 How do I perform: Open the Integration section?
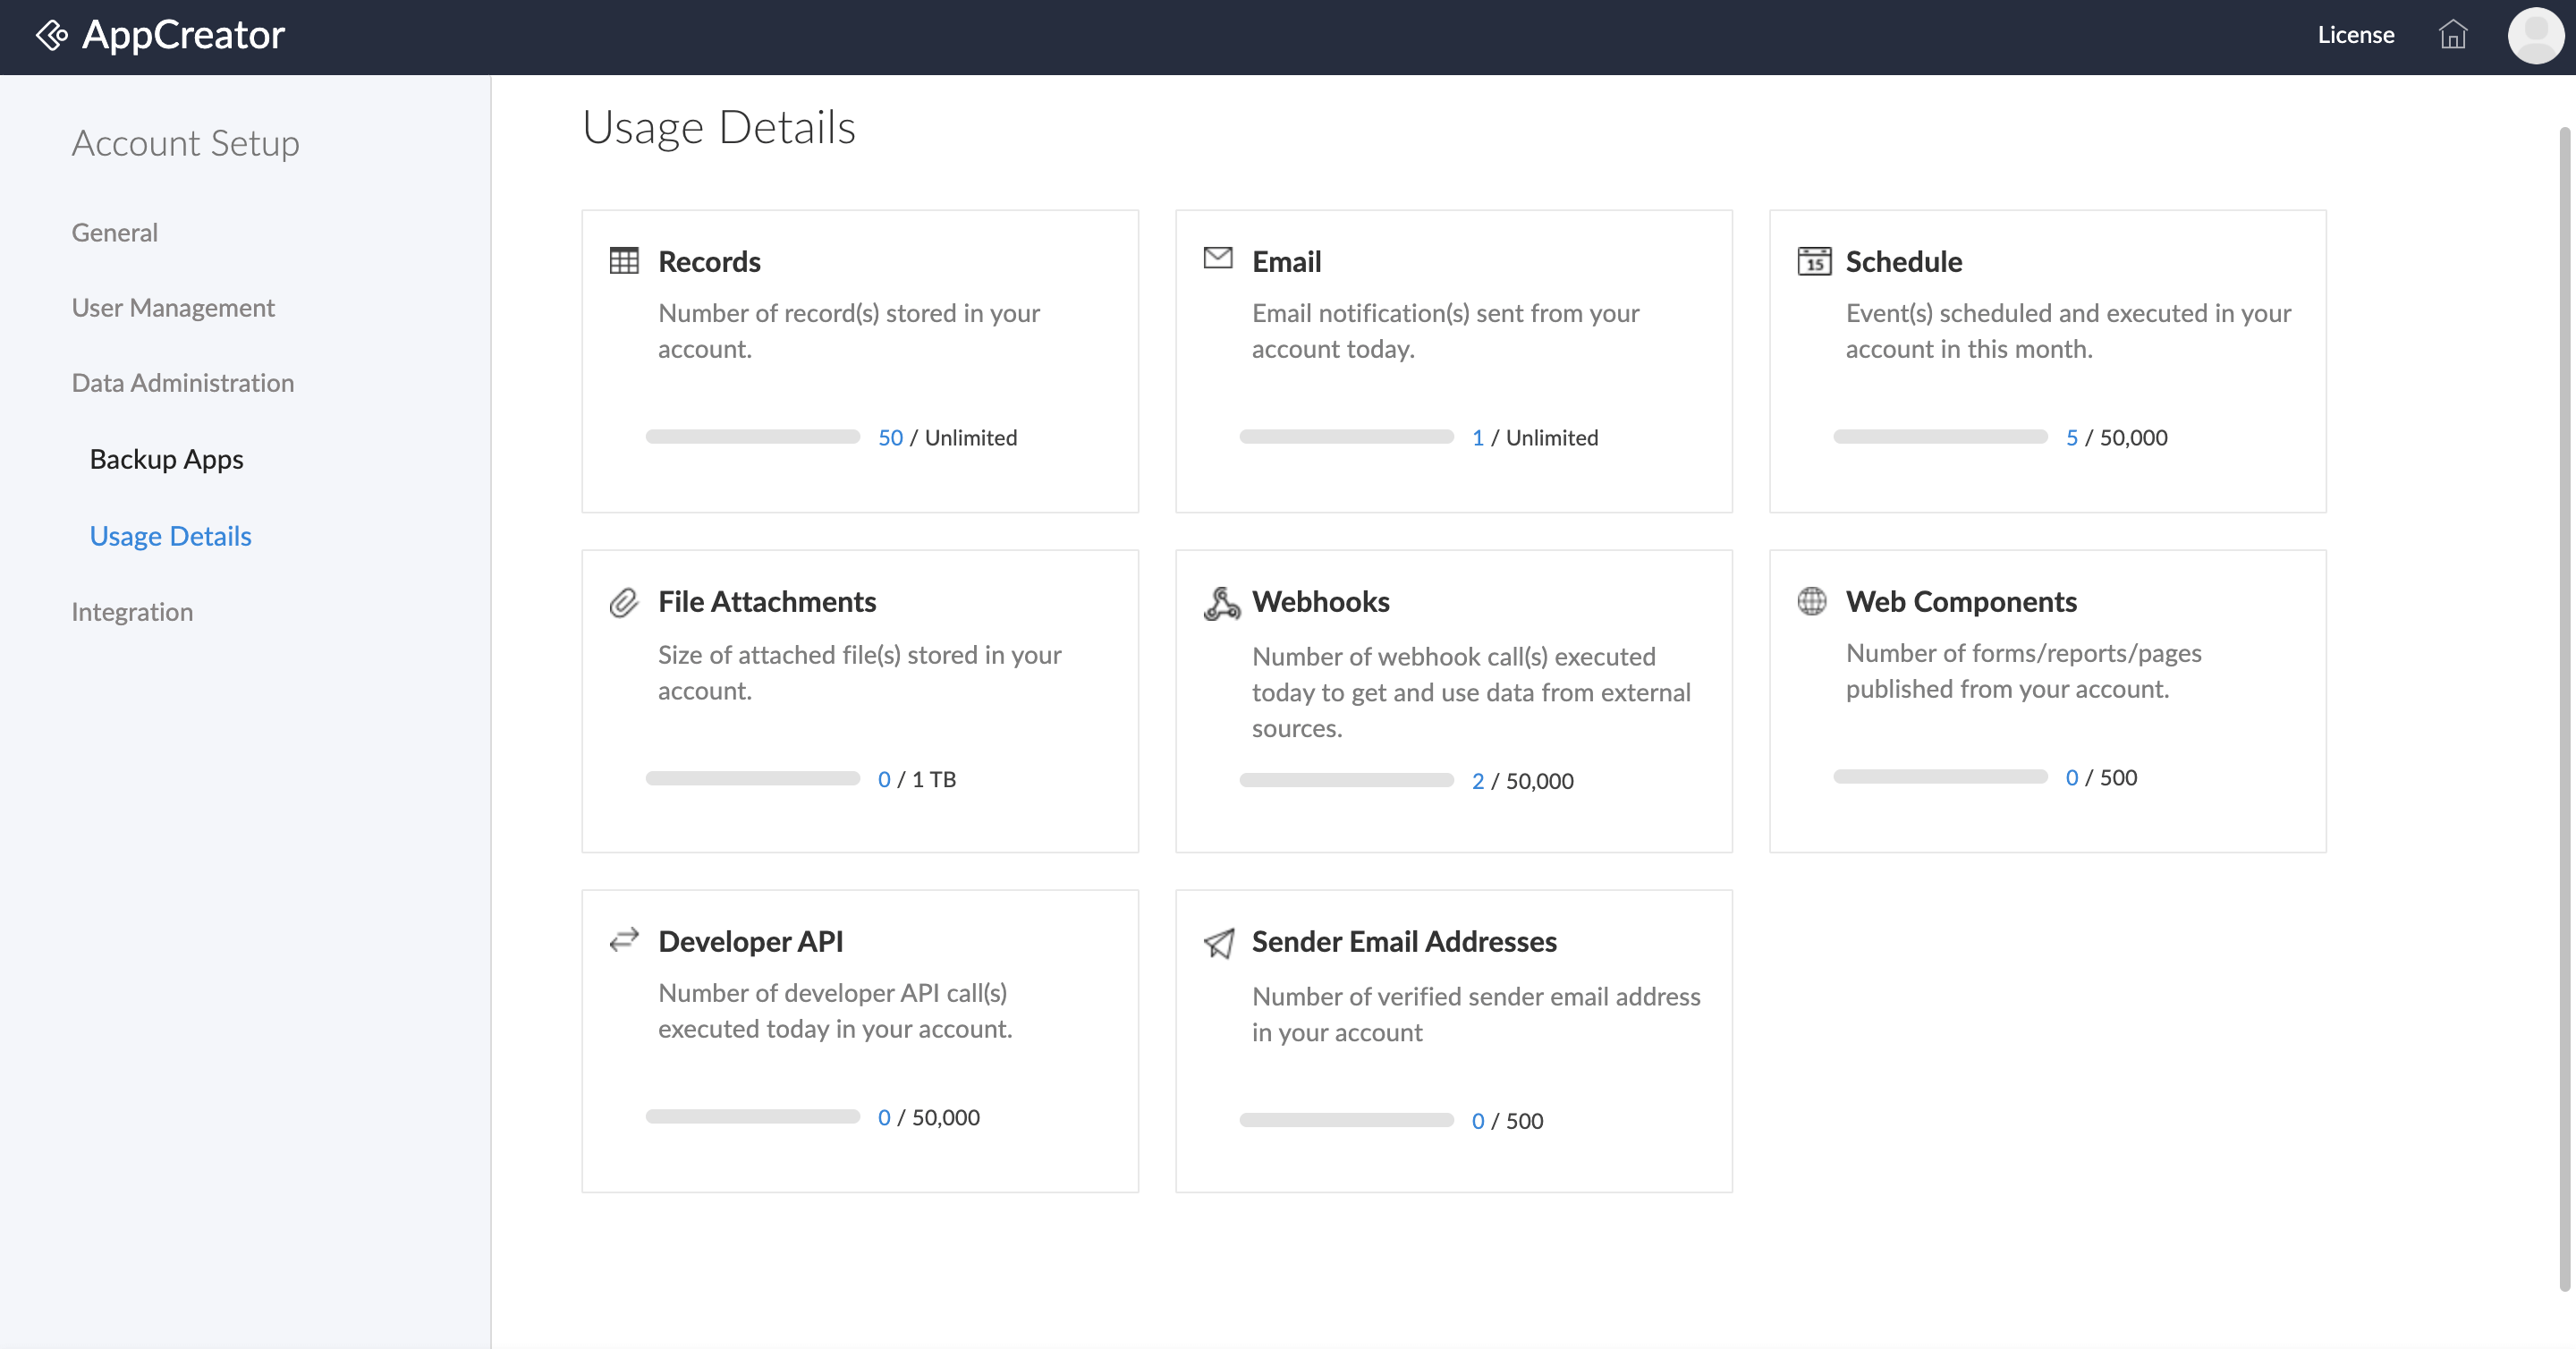(x=132, y=612)
